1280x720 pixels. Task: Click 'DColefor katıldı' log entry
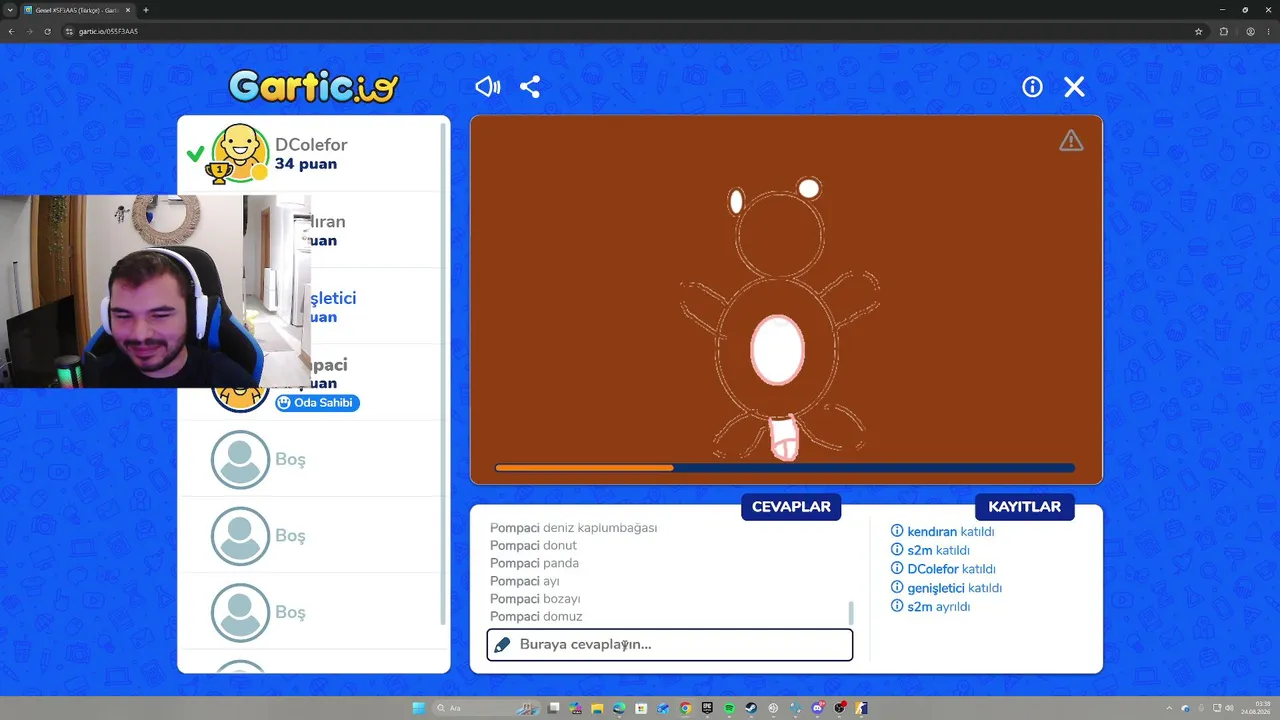click(x=943, y=569)
